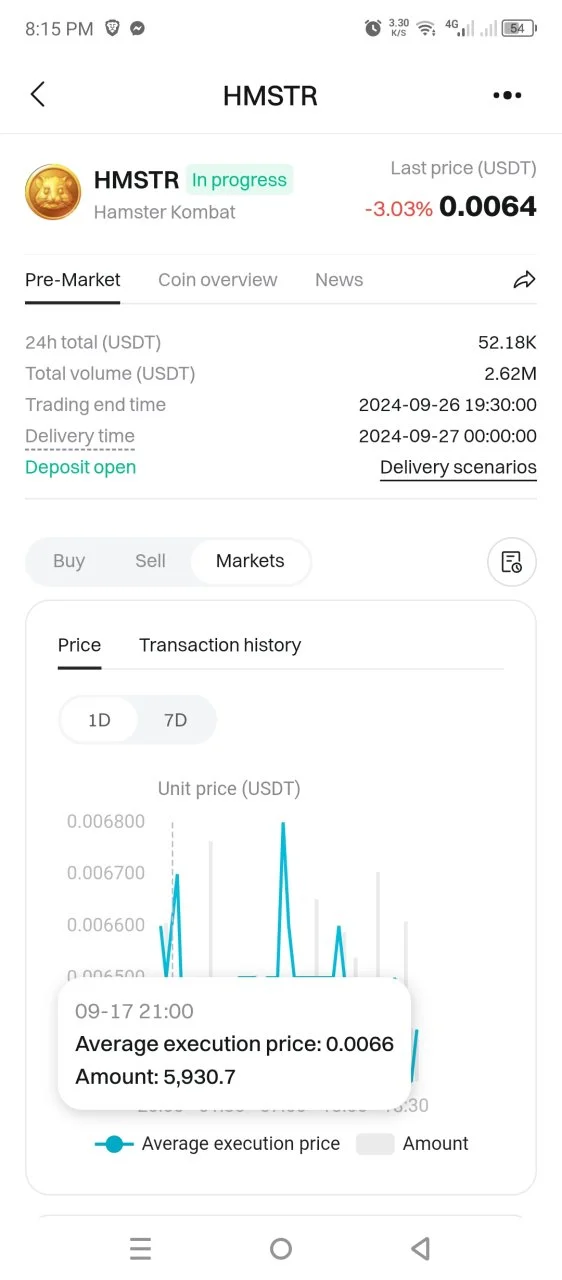The height and width of the screenshot is (1280, 562).
Task: Open the Coin overview tab
Action: [x=218, y=280]
